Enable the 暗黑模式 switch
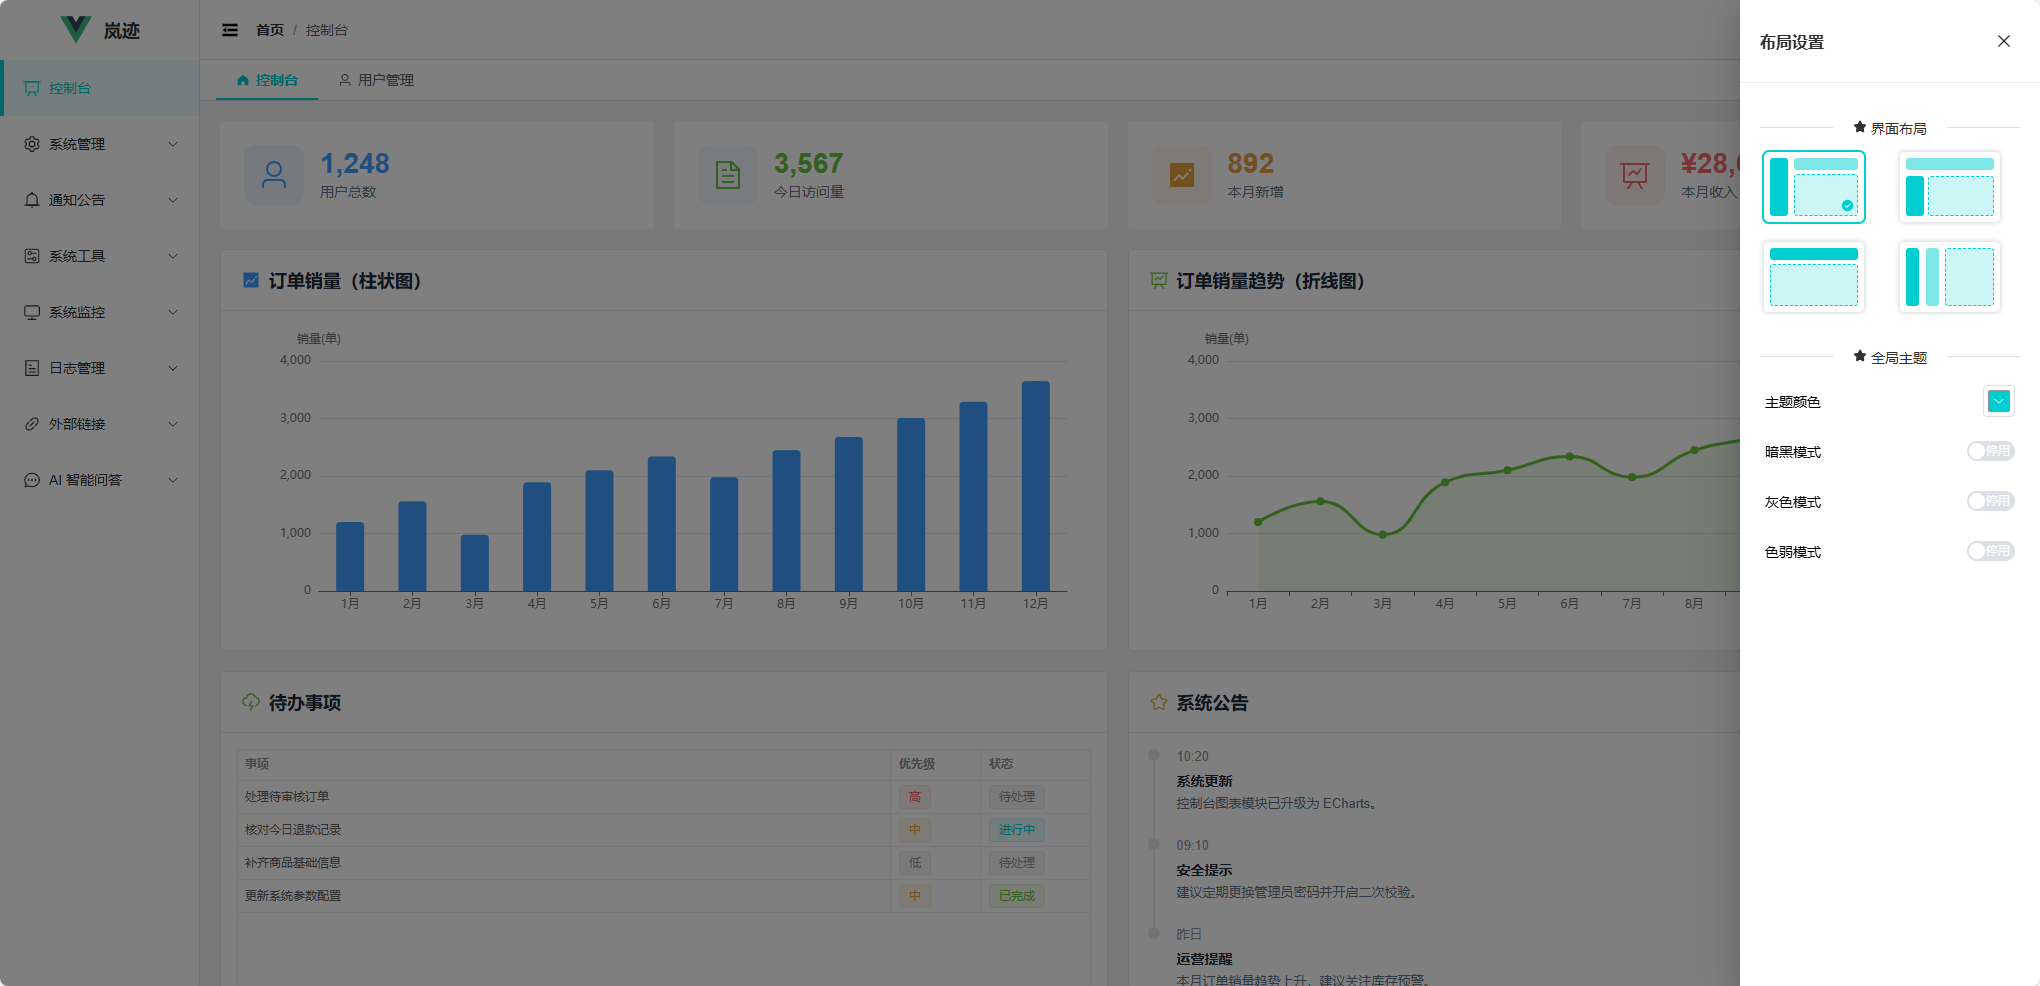Screen dimensions: 2040x986 tap(1989, 451)
